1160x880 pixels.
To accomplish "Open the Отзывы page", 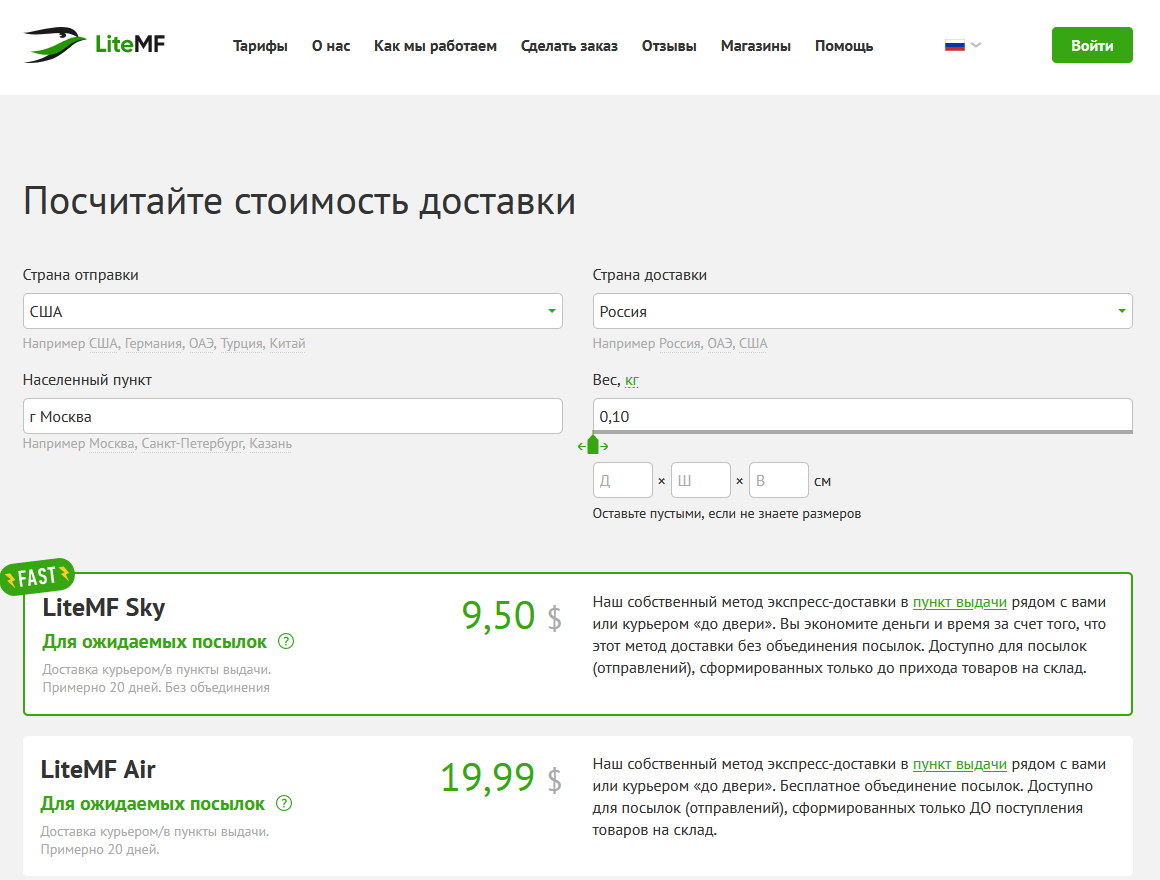I will (x=669, y=46).
